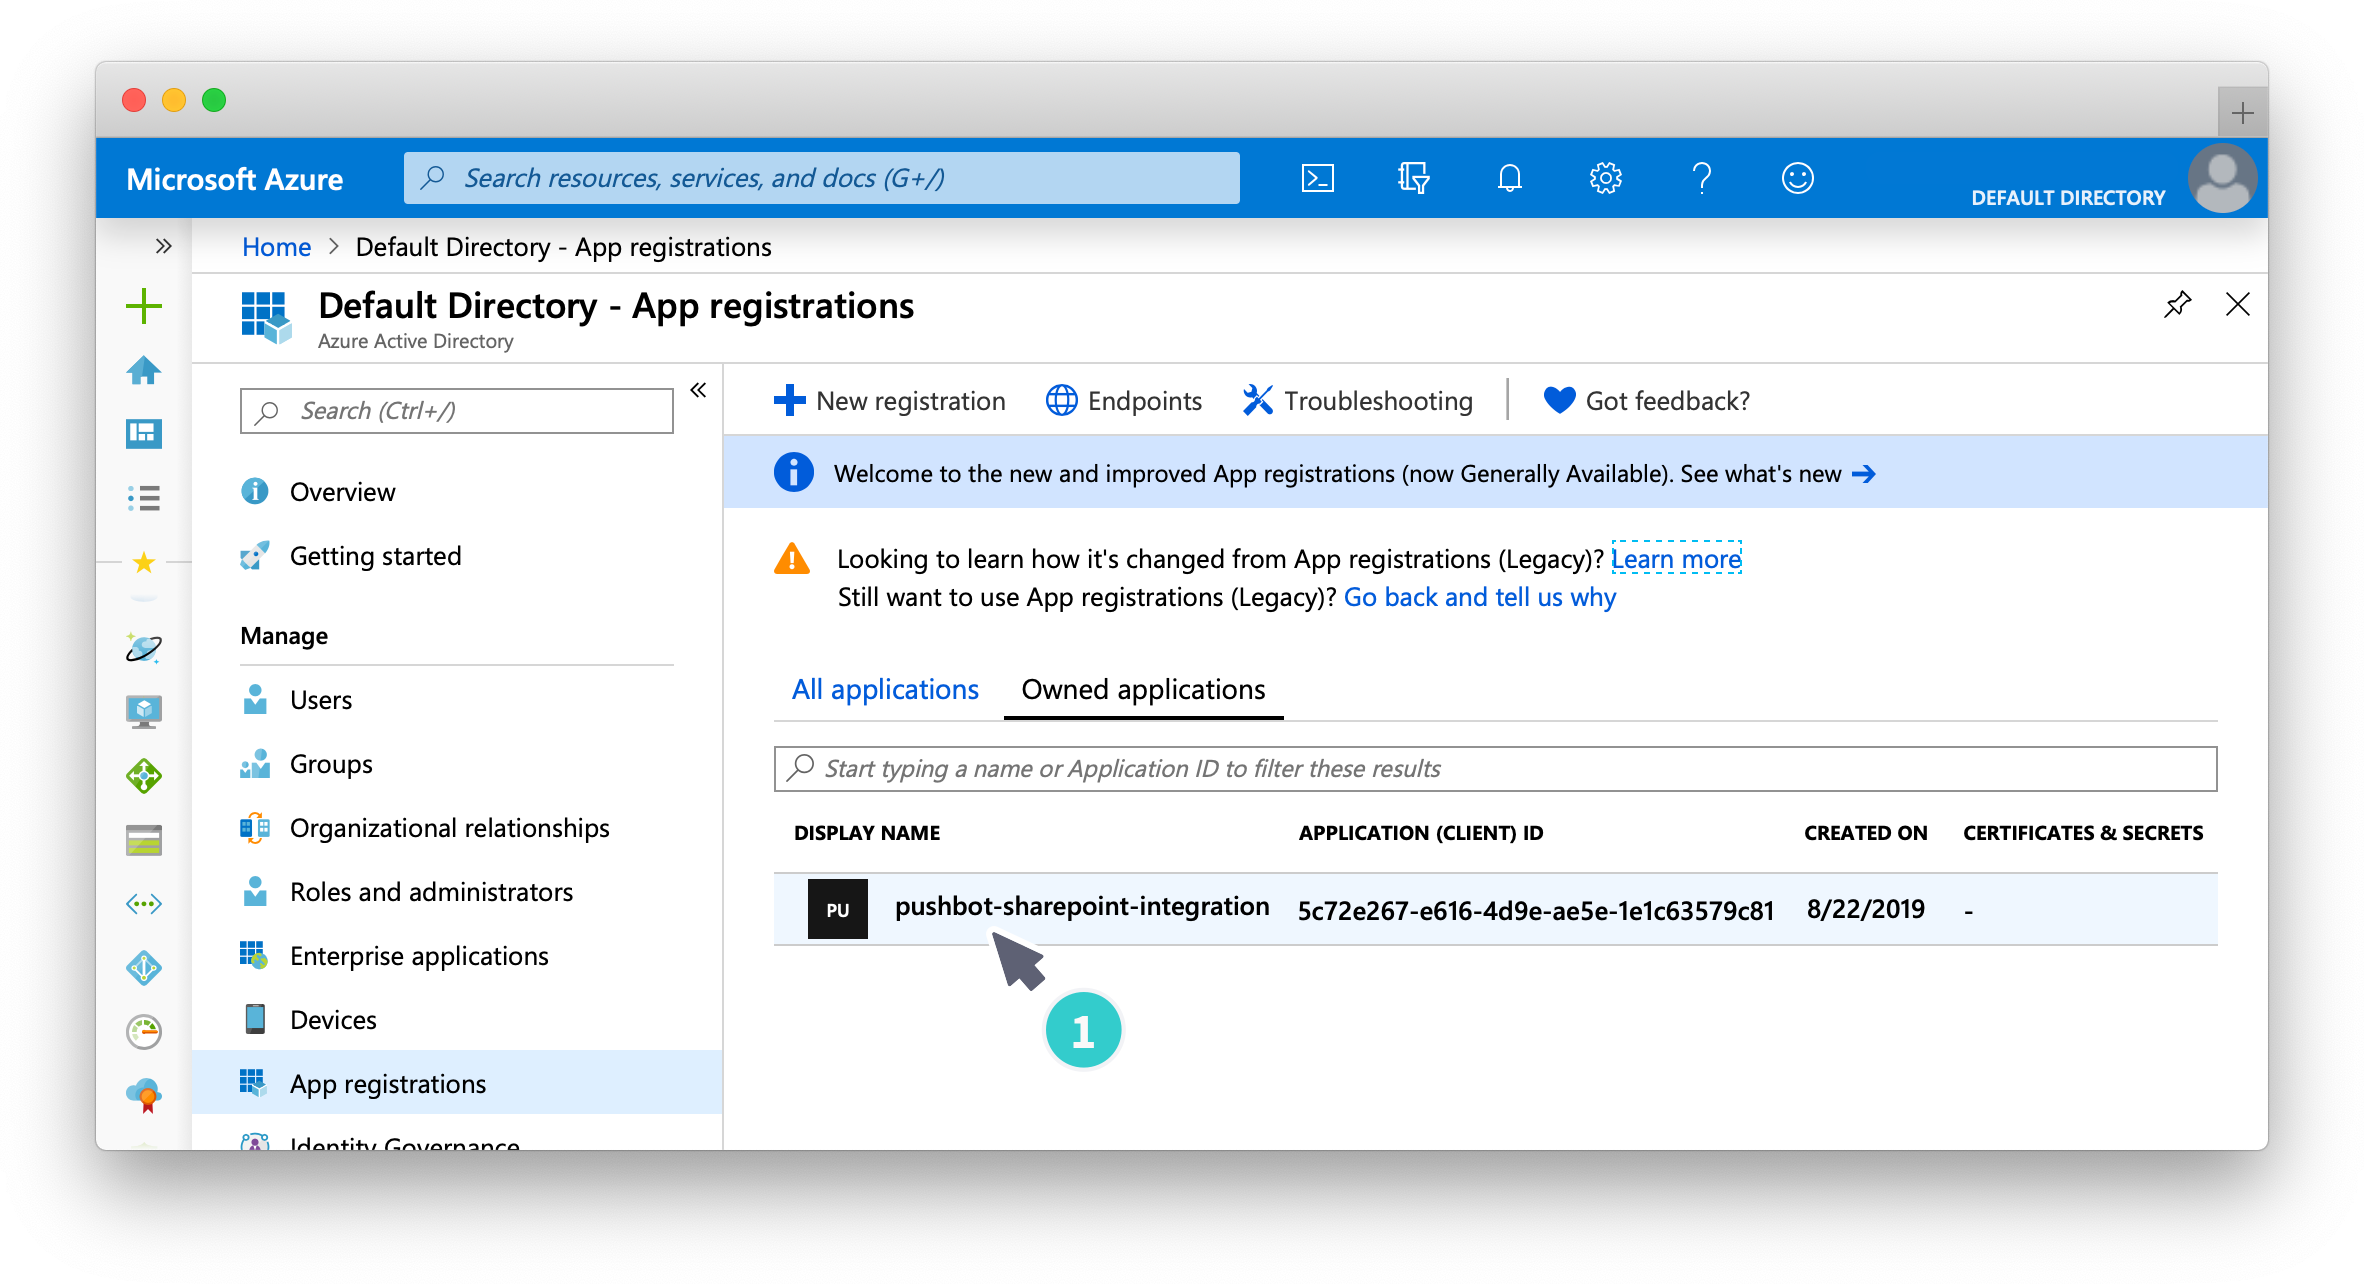Focus resource menu Search (Ctrl+/) field

pyautogui.click(x=457, y=411)
